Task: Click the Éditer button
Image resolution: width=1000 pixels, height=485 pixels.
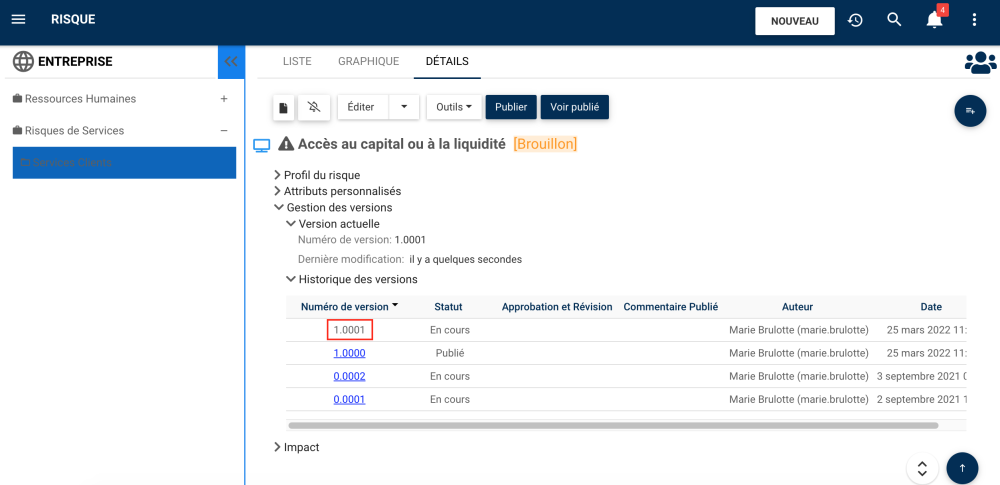Action: coord(360,107)
